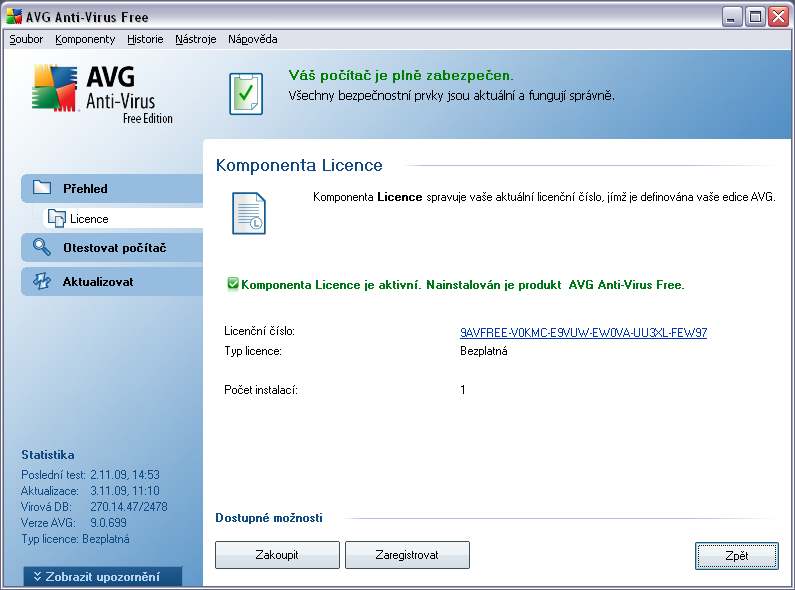Expand Zobrazit upozornění notifications
This screenshot has height=590, width=795.
pos(103,577)
